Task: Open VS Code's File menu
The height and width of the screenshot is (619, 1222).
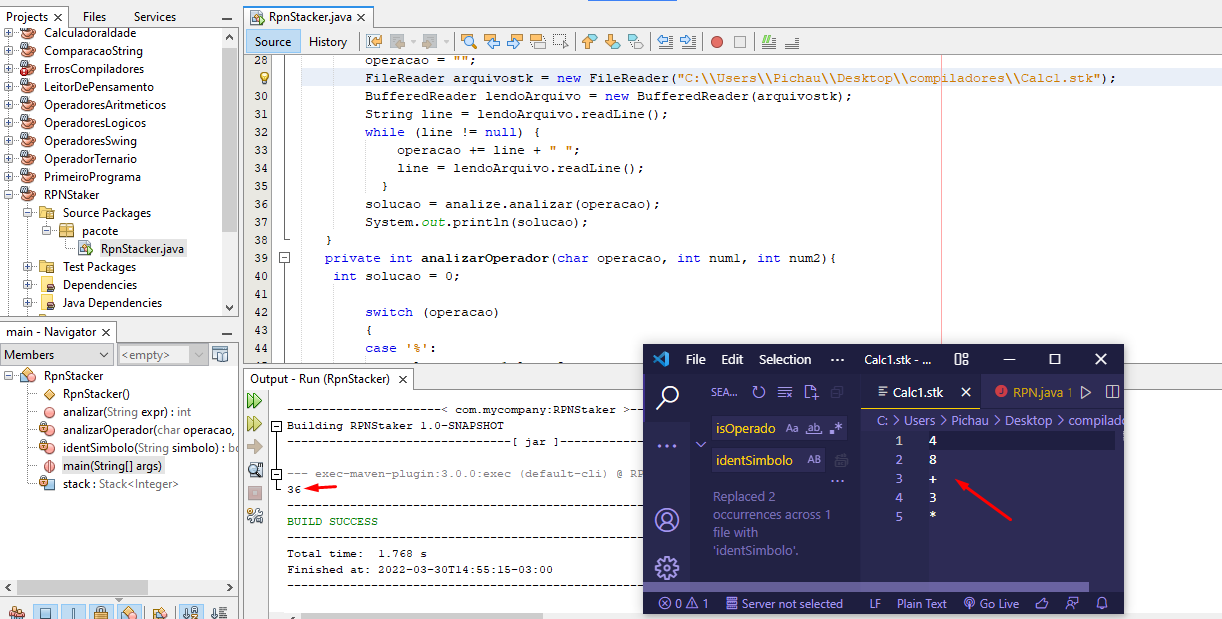Action: point(696,359)
